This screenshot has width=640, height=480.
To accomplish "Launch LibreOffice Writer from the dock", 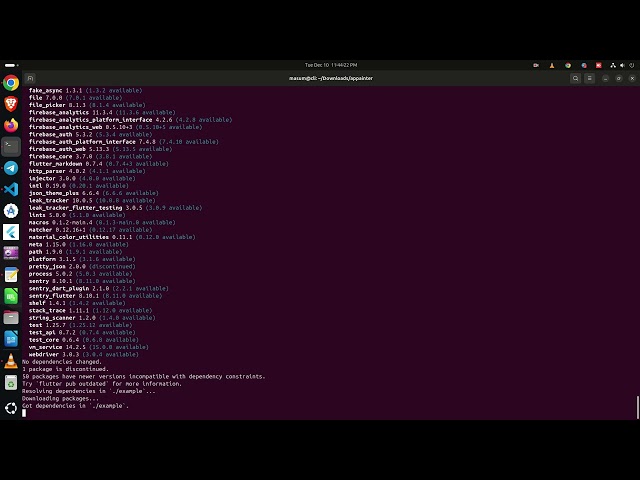I will coord(11,339).
